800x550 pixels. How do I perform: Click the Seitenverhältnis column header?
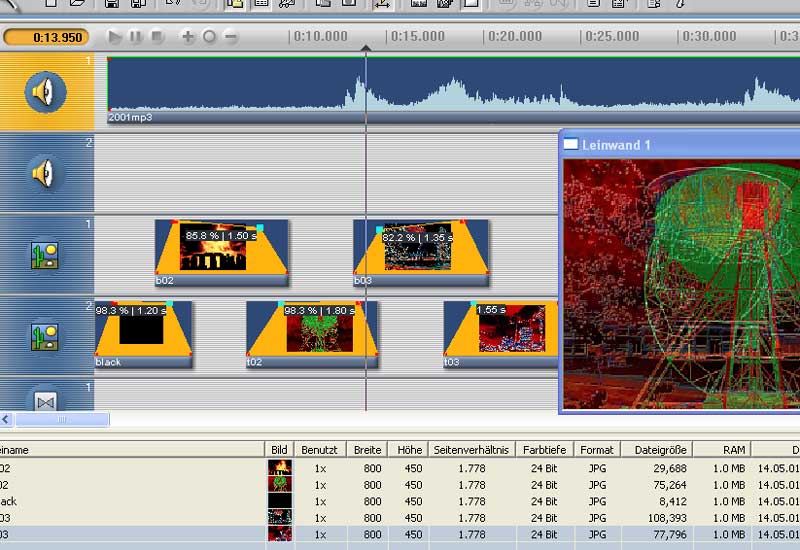(471, 451)
